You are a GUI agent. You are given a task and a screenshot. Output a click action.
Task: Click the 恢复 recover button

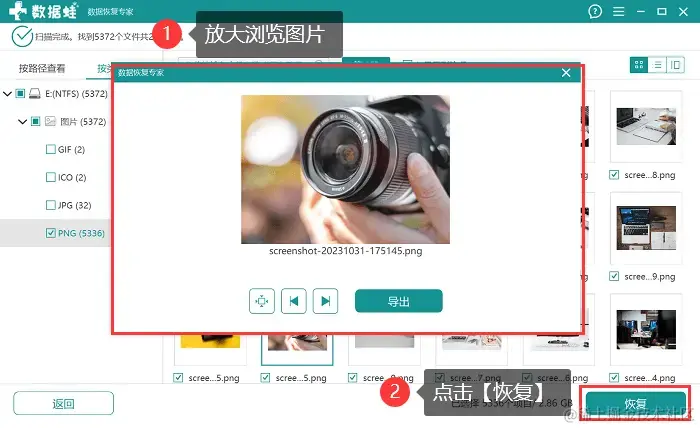(636, 404)
